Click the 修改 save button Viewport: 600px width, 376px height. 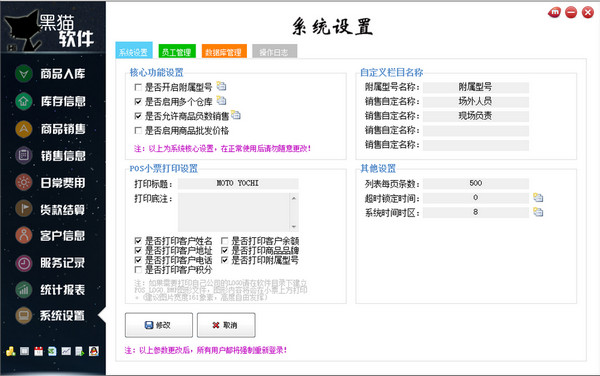point(159,325)
